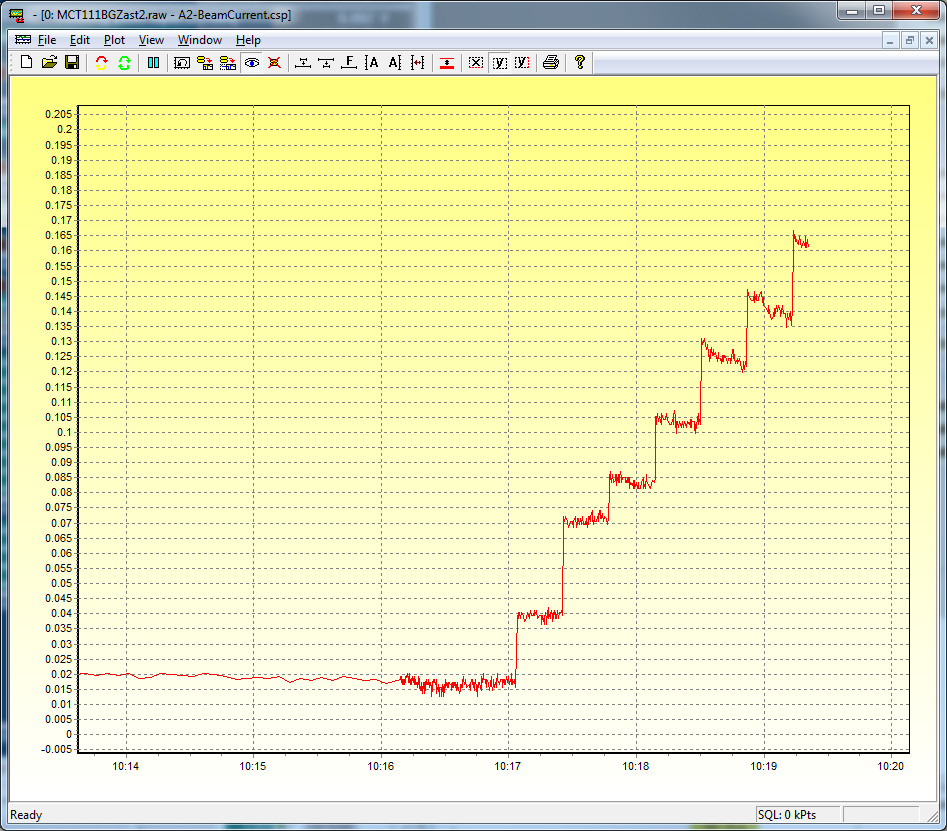Viewport: 947px width, 831px height.
Task: Click the Print icon in the toolbar
Action: click(x=550, y=63)
